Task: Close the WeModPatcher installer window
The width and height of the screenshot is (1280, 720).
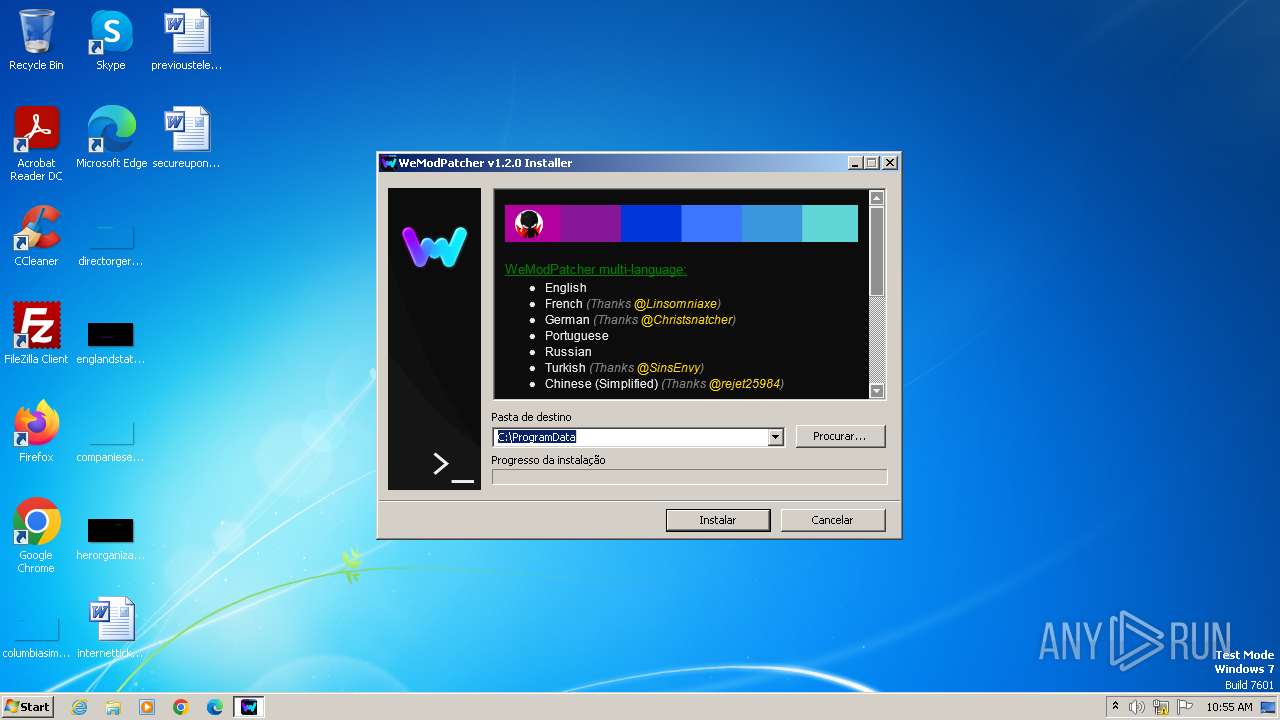Action: [890, 163]
